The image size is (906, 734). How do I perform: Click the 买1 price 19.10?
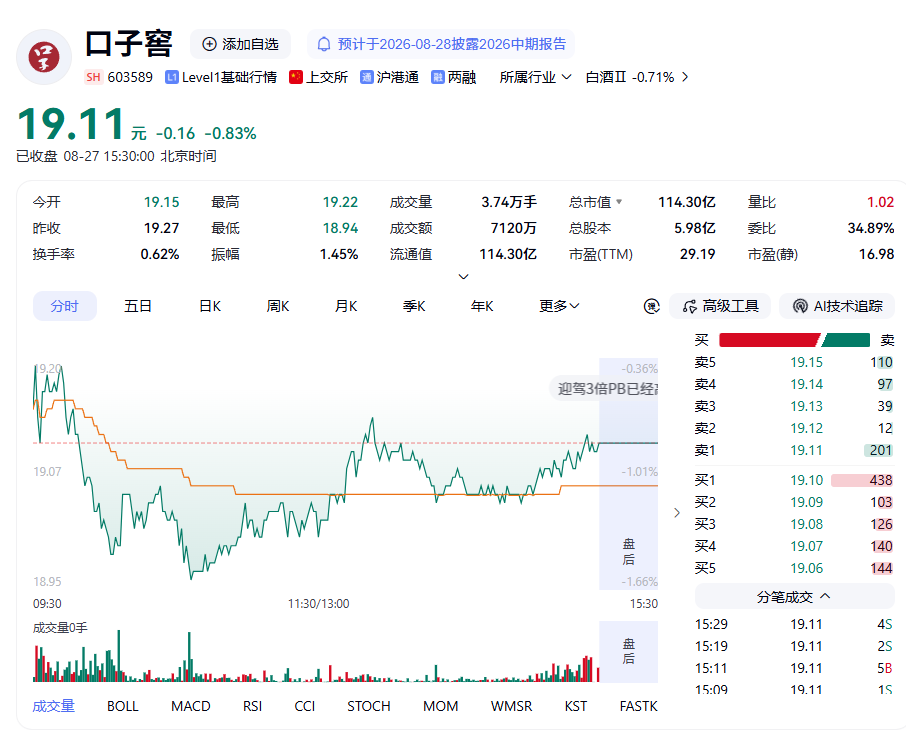[x=807, y=480]
